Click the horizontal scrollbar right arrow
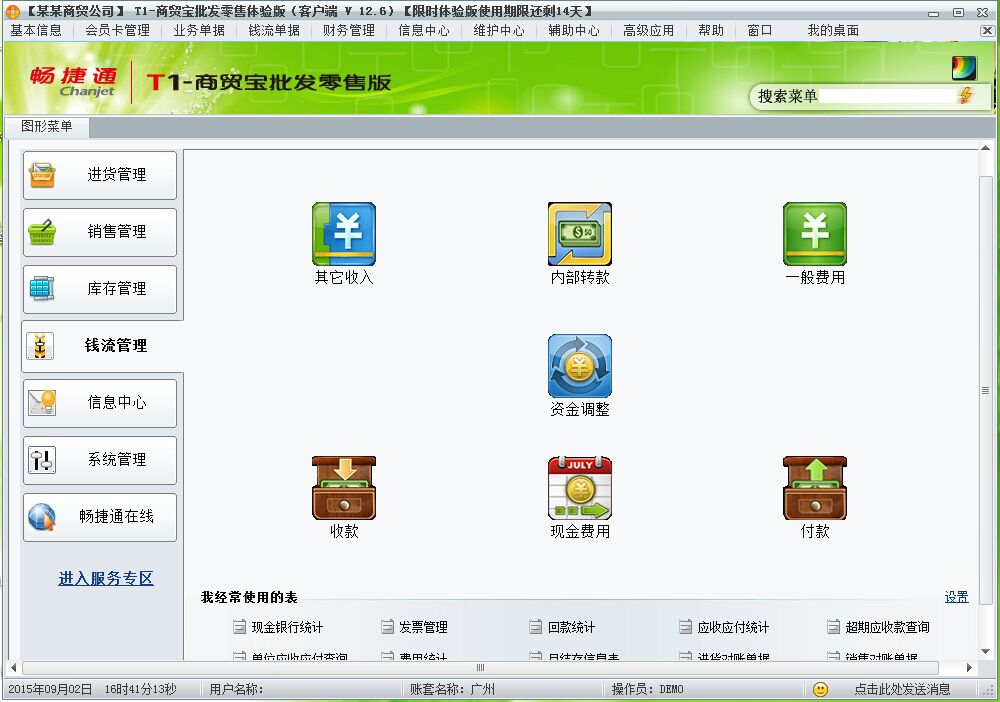This screenshot has width=1000, height=702. [969, 668]
